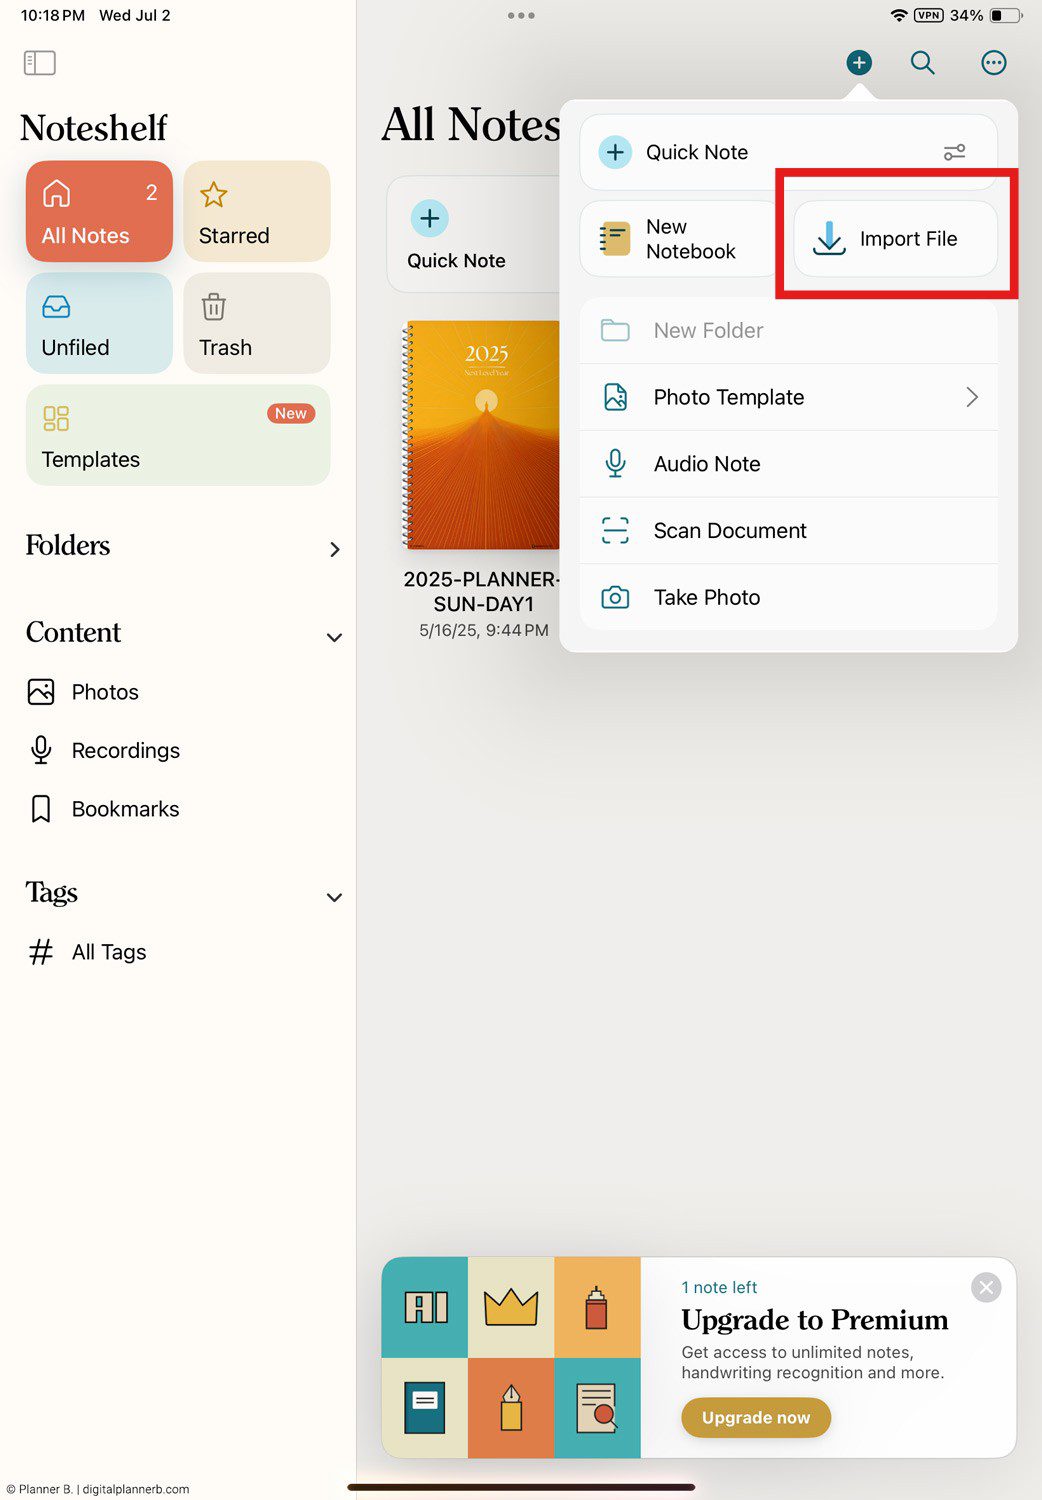This screenshot has height=1500, width=1042.
Task: Choose Audio Note menu entry
Action: point(788,464)
